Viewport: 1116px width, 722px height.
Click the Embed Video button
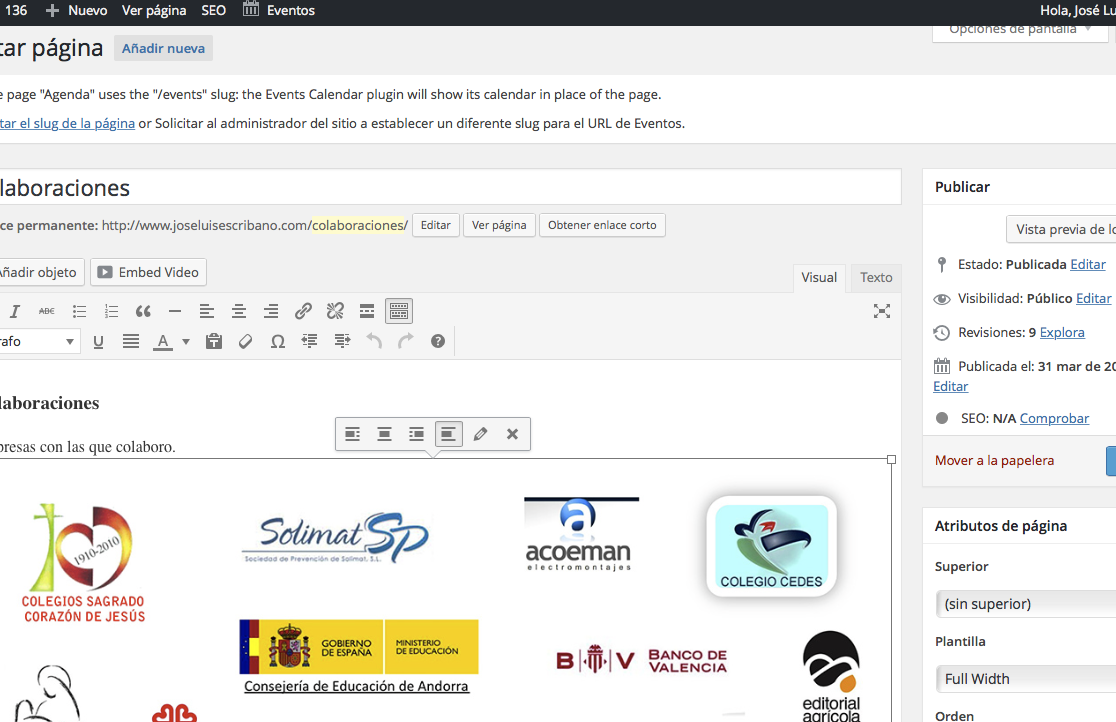(148, 272)
